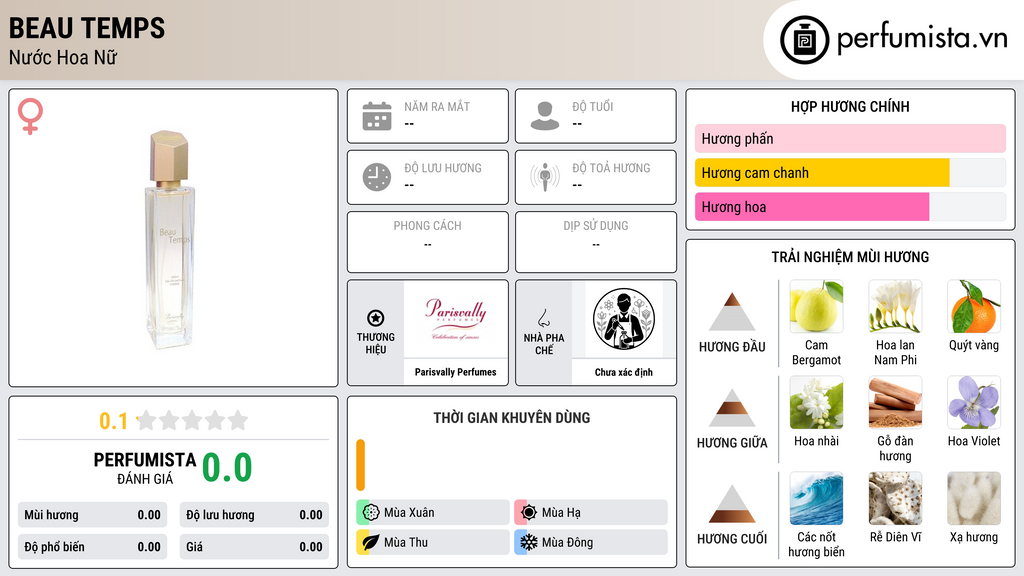Click the star rating row next to 0.1
This screenshot has height=576, width=1024.
click(x=192, y=420)
